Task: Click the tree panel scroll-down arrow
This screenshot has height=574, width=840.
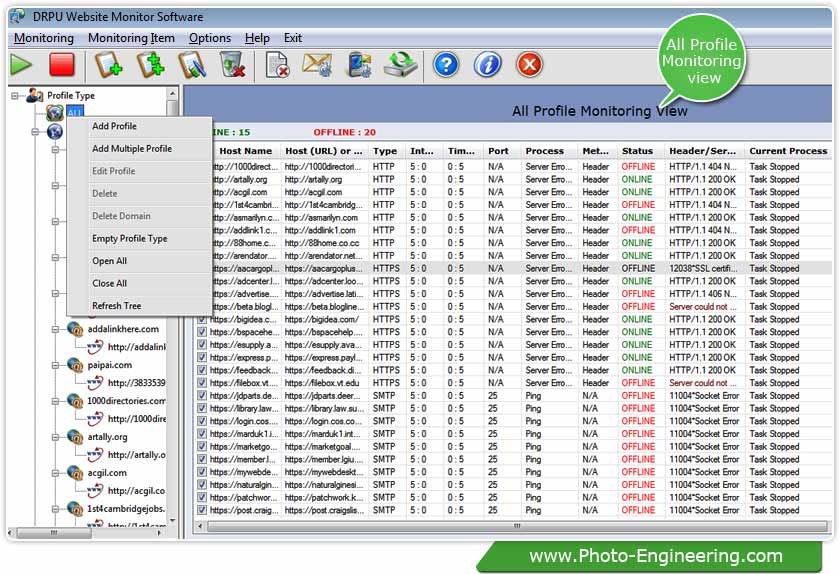Action: [x=172, y=520]
